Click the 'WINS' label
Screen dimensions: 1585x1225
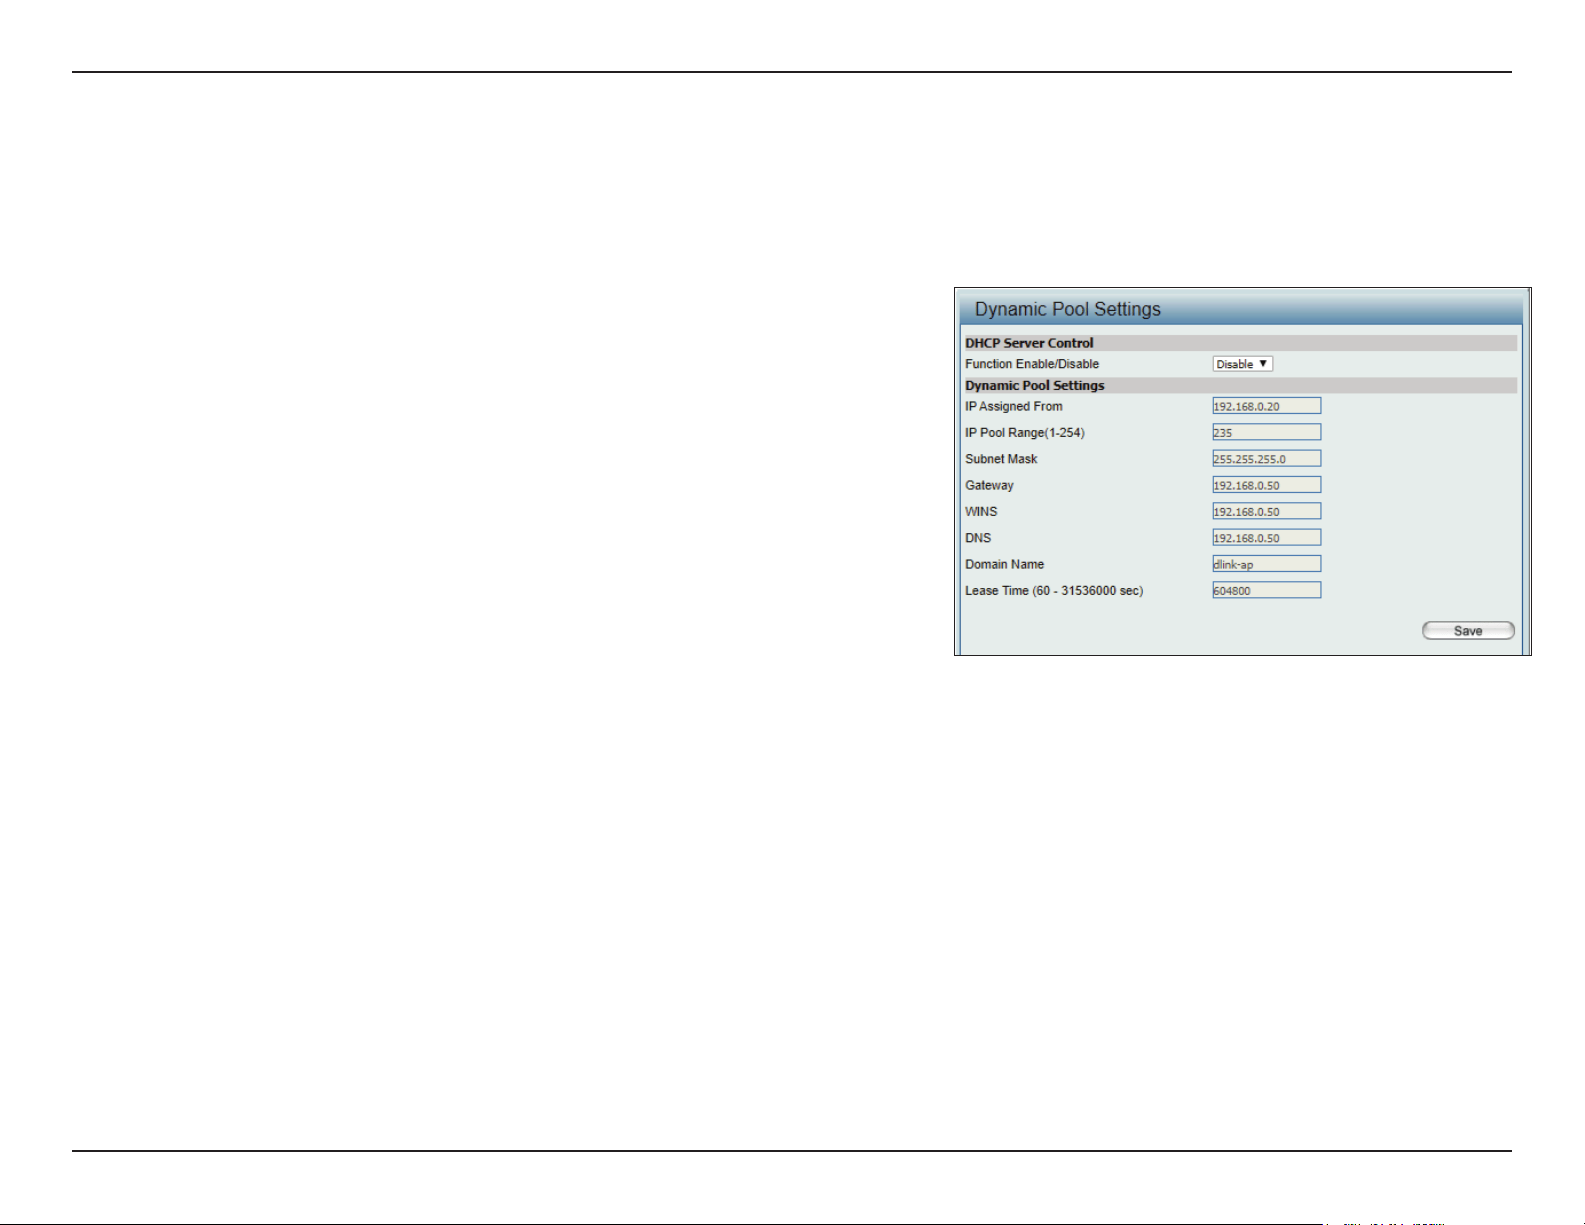[981, 511]
